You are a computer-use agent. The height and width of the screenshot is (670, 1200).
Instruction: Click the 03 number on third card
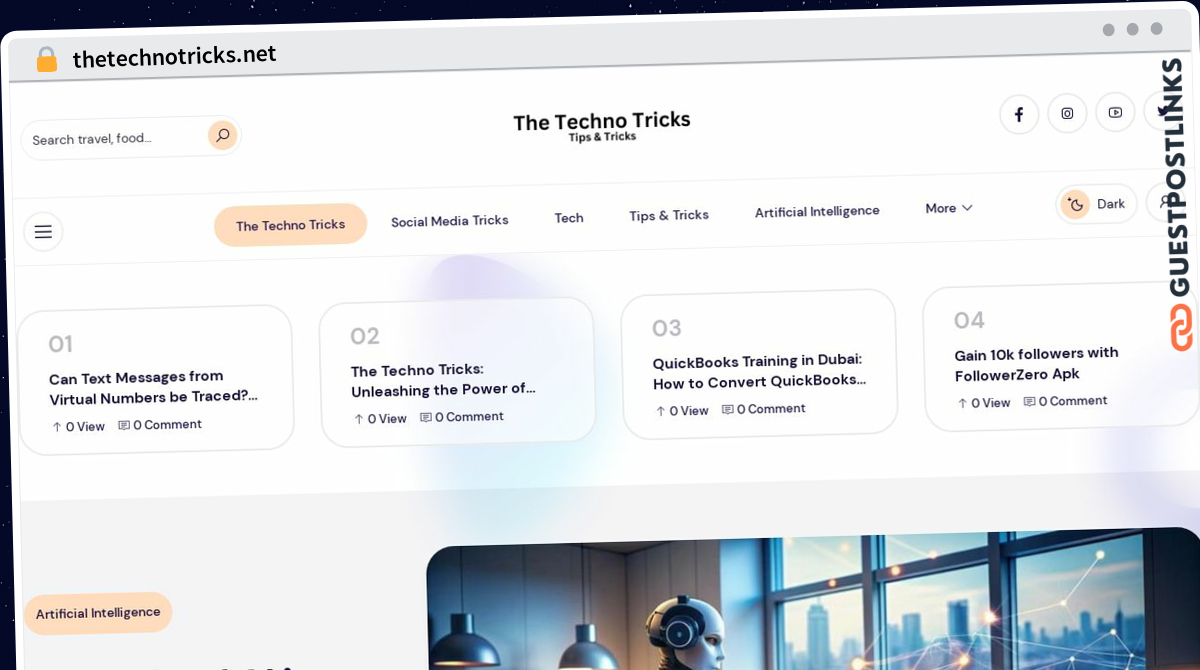666,328
